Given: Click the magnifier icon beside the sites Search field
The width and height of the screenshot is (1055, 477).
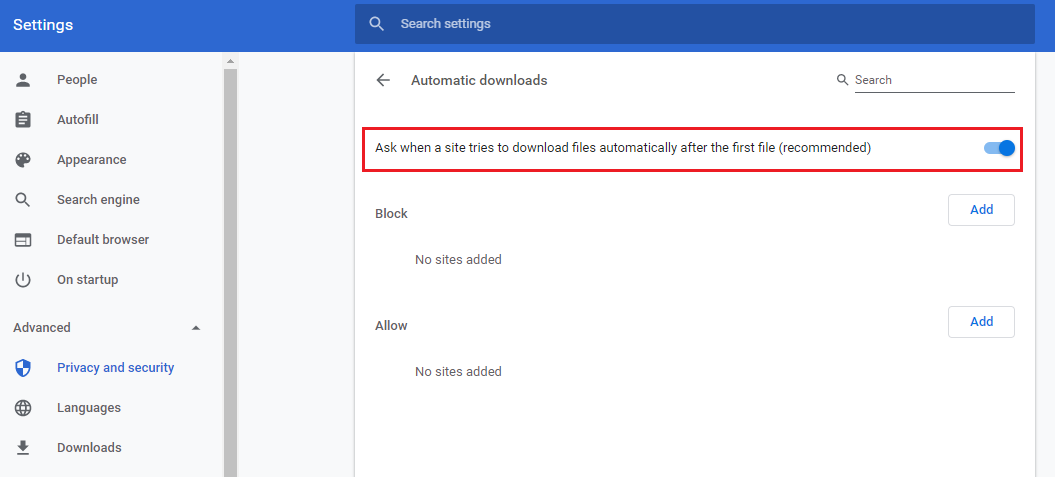Looking at the screenshot, I should (842, 80).
